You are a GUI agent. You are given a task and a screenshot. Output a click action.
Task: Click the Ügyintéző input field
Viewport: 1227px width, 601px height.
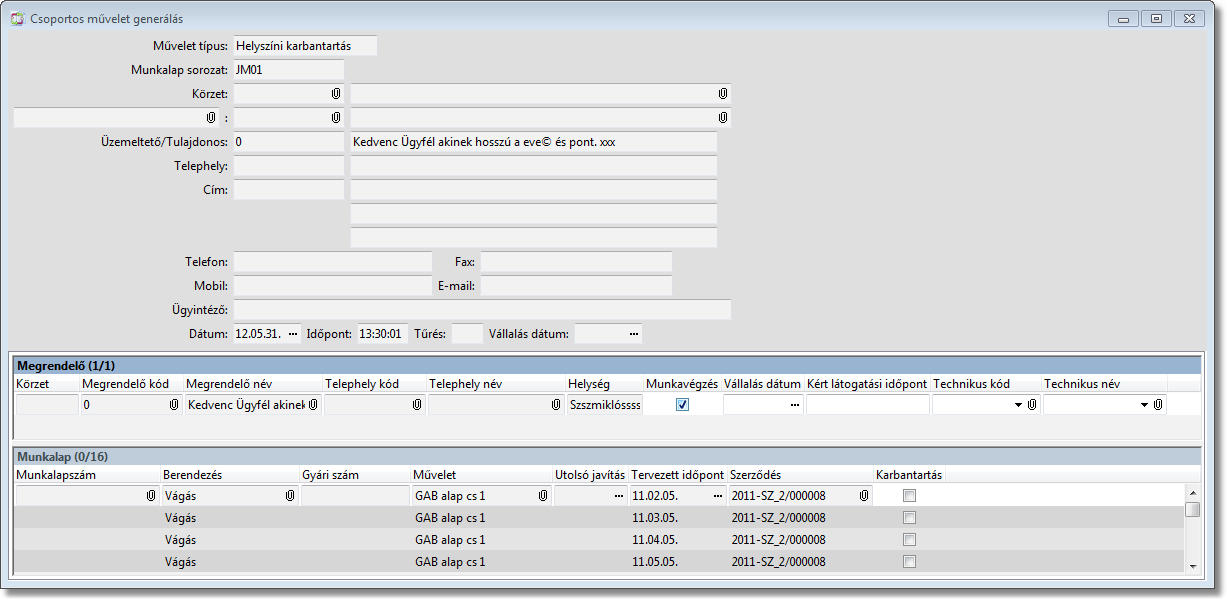482,310
